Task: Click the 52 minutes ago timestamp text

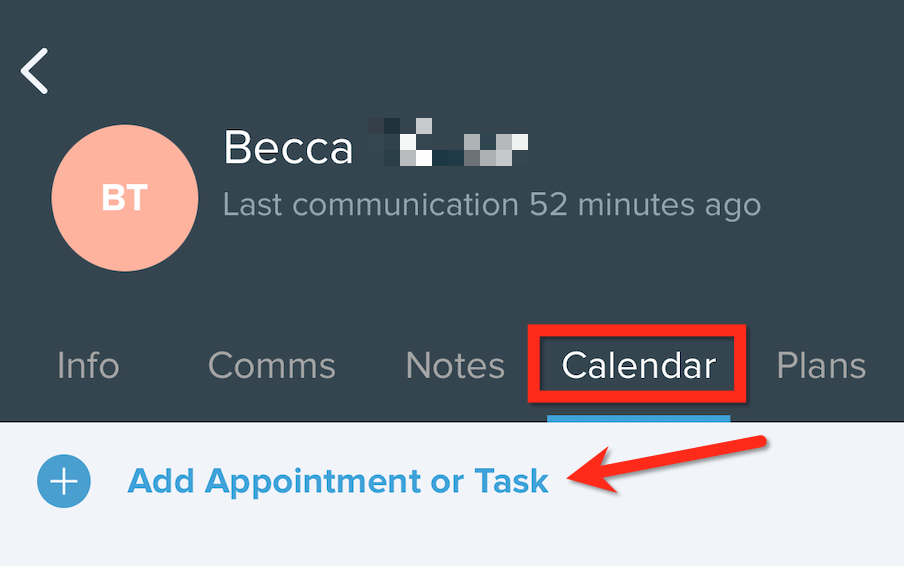Action: pyautogui.click(x=645, y=205)
